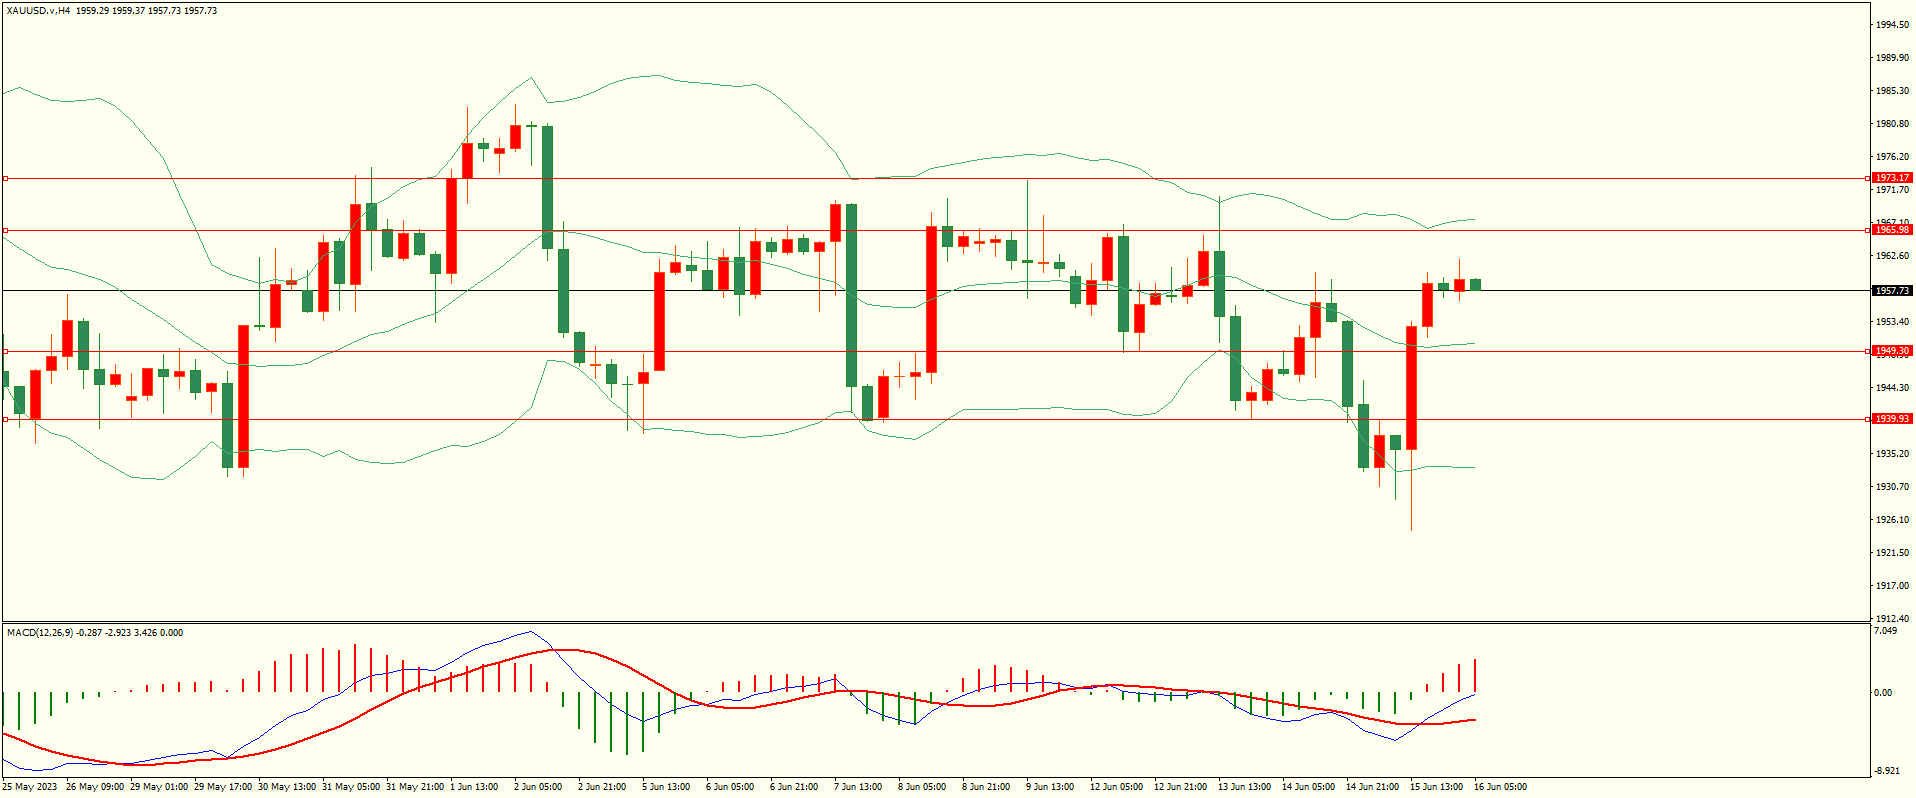Select left handle of 1949.30 line

click(x=5, y=351)
